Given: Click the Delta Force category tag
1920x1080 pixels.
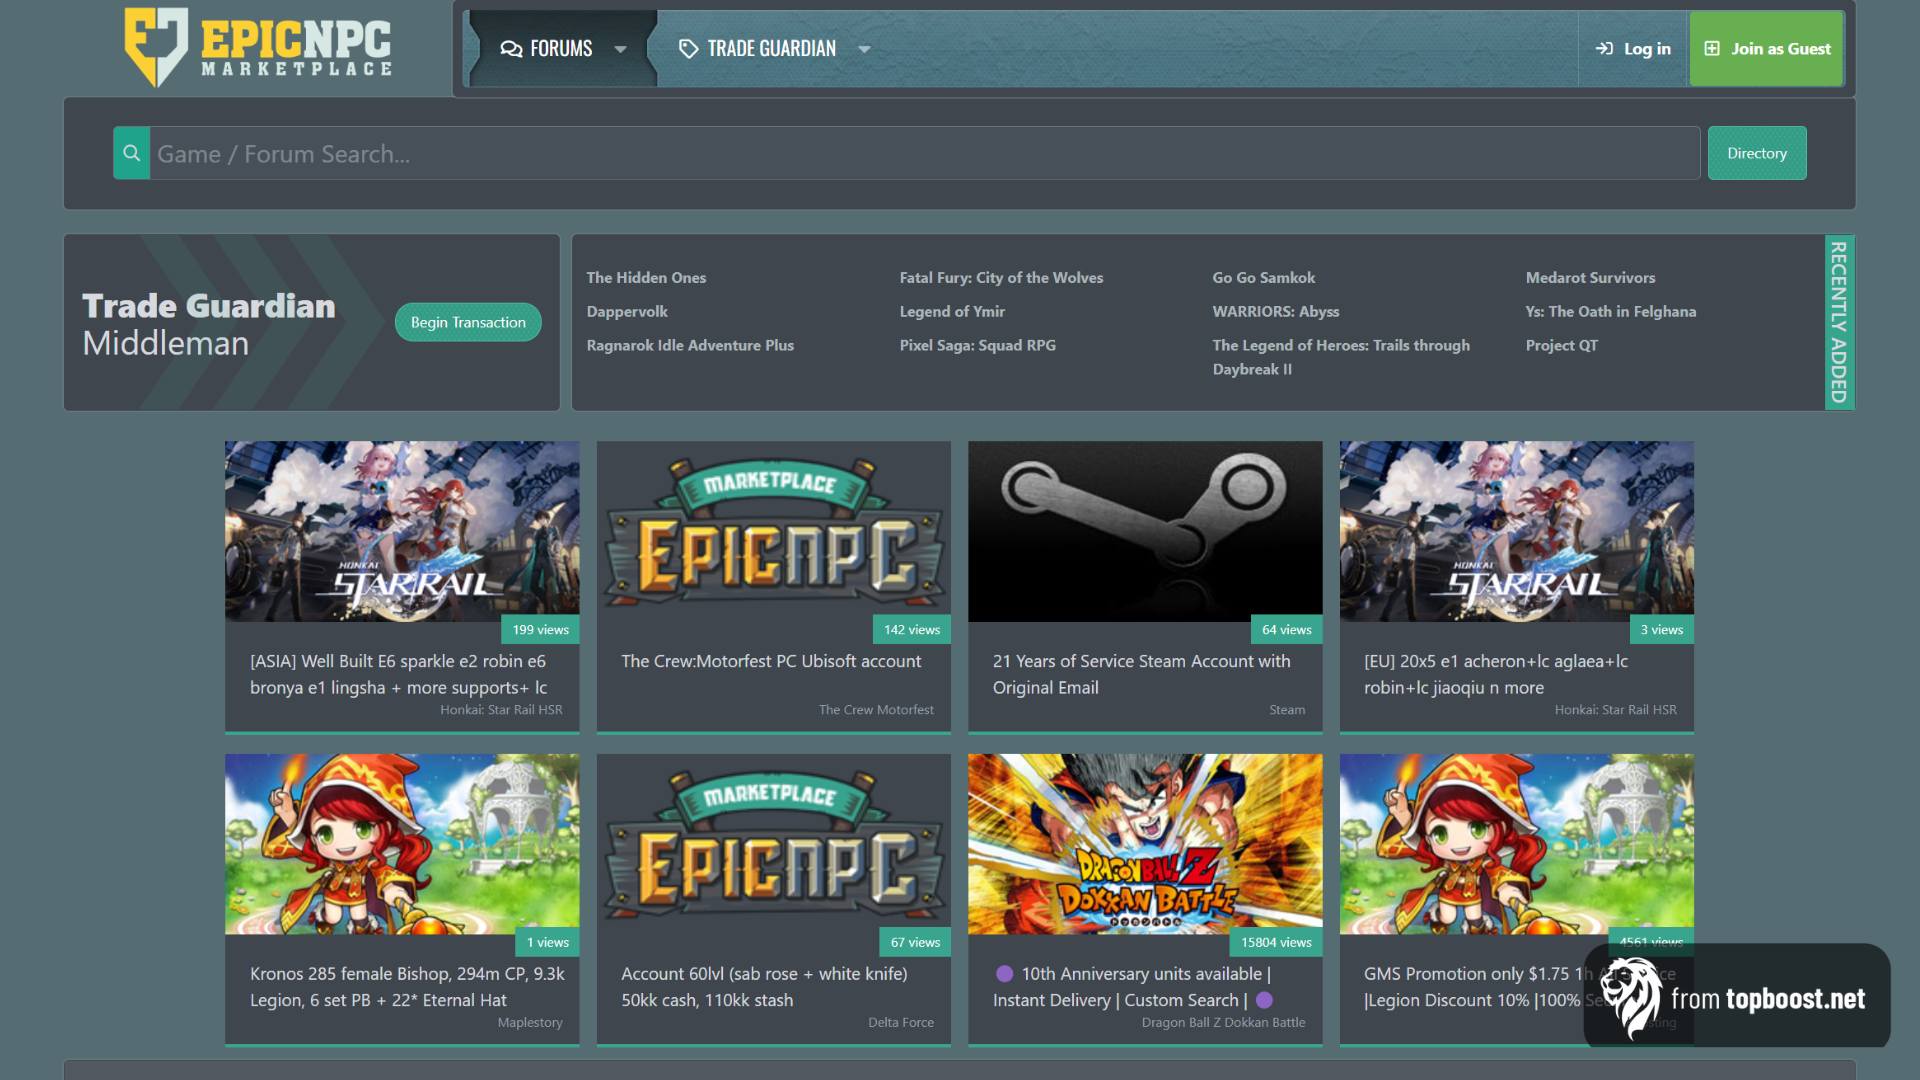Looking at the screenshot, I should pyautogui.click(x=901, y=1023).
